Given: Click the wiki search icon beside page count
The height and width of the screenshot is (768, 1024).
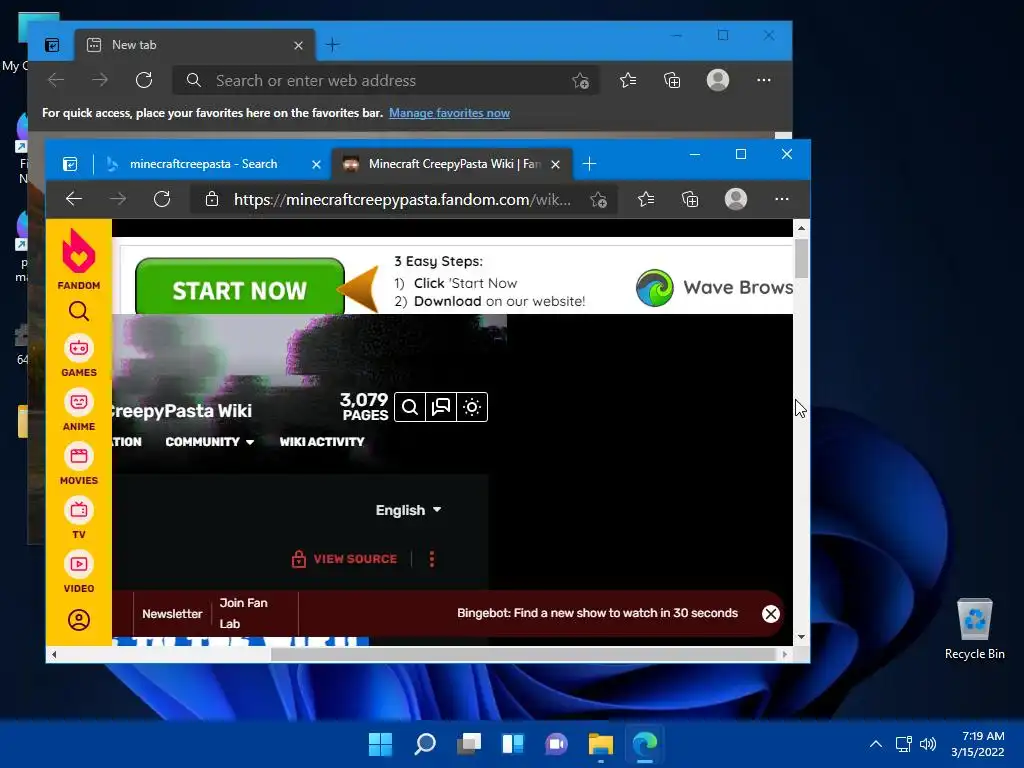Looking at the screenshot, I should (x=410, y=408).
